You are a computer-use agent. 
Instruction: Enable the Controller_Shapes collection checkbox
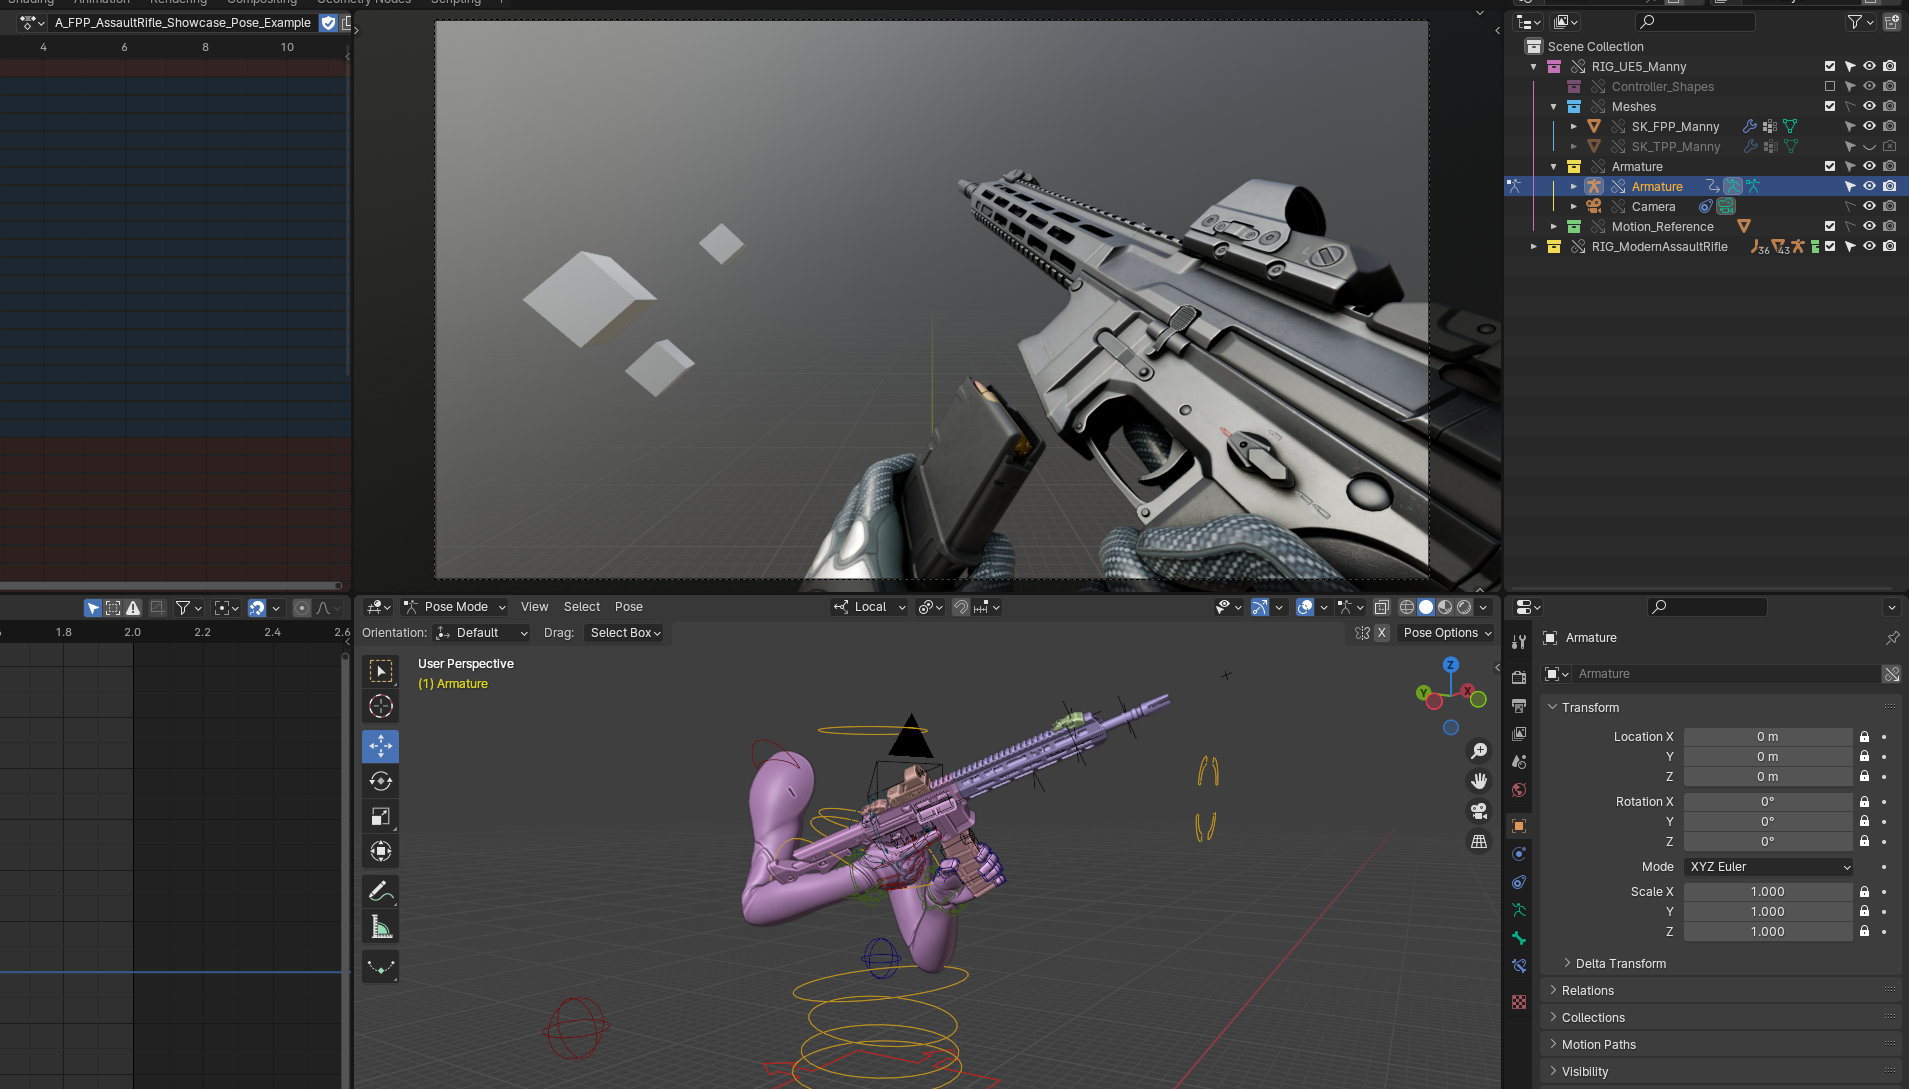pos(1830,87)
